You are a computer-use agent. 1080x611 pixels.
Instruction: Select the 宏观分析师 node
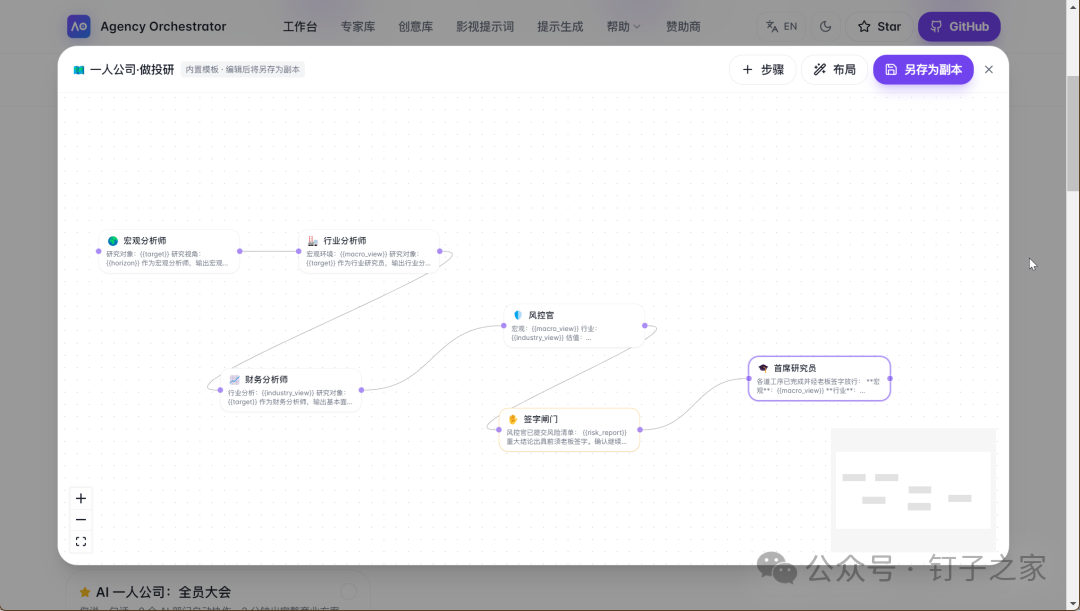[x=169, y=251]
